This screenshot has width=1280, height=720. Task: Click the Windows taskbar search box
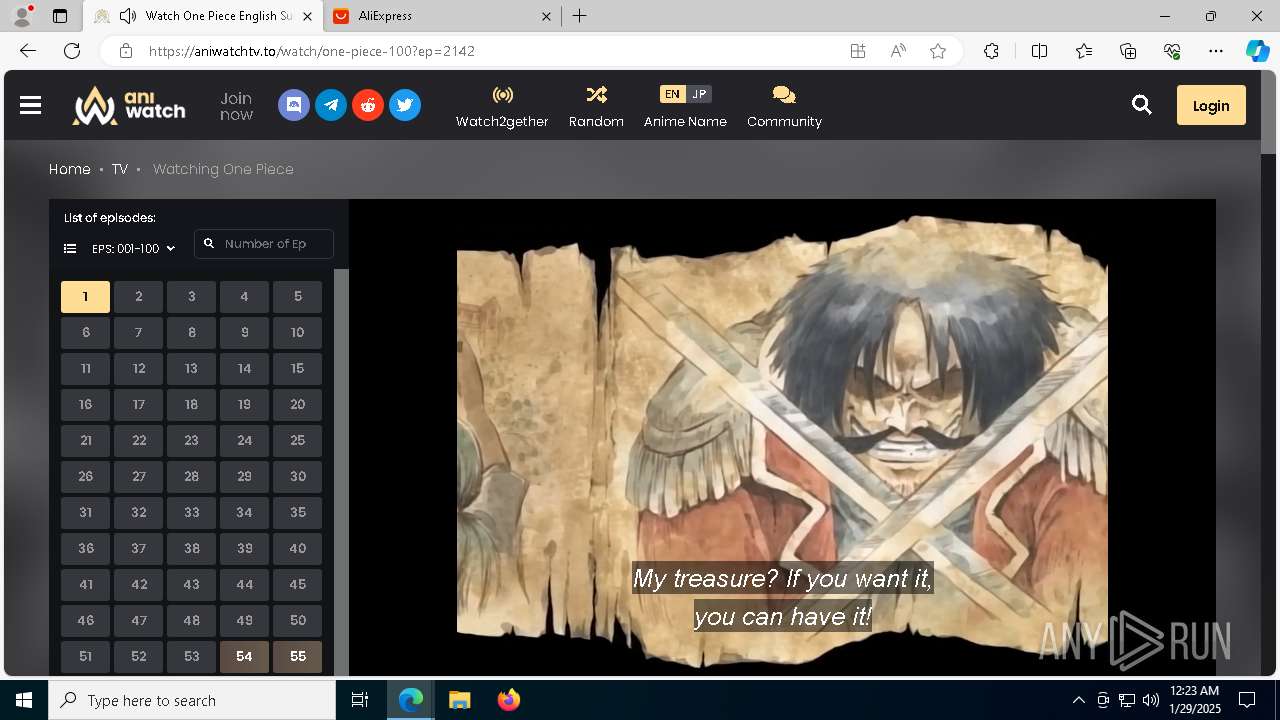click(x=192, y=700)
